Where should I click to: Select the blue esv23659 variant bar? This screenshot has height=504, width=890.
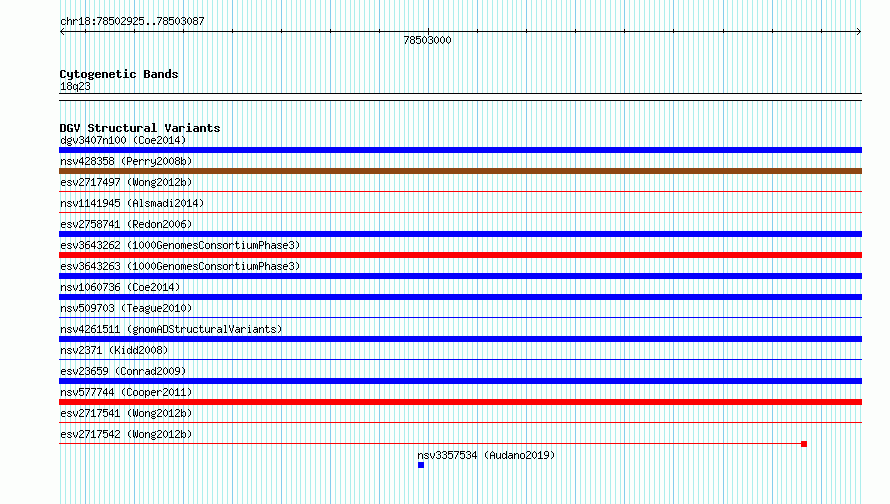click(x=460, y=381)
